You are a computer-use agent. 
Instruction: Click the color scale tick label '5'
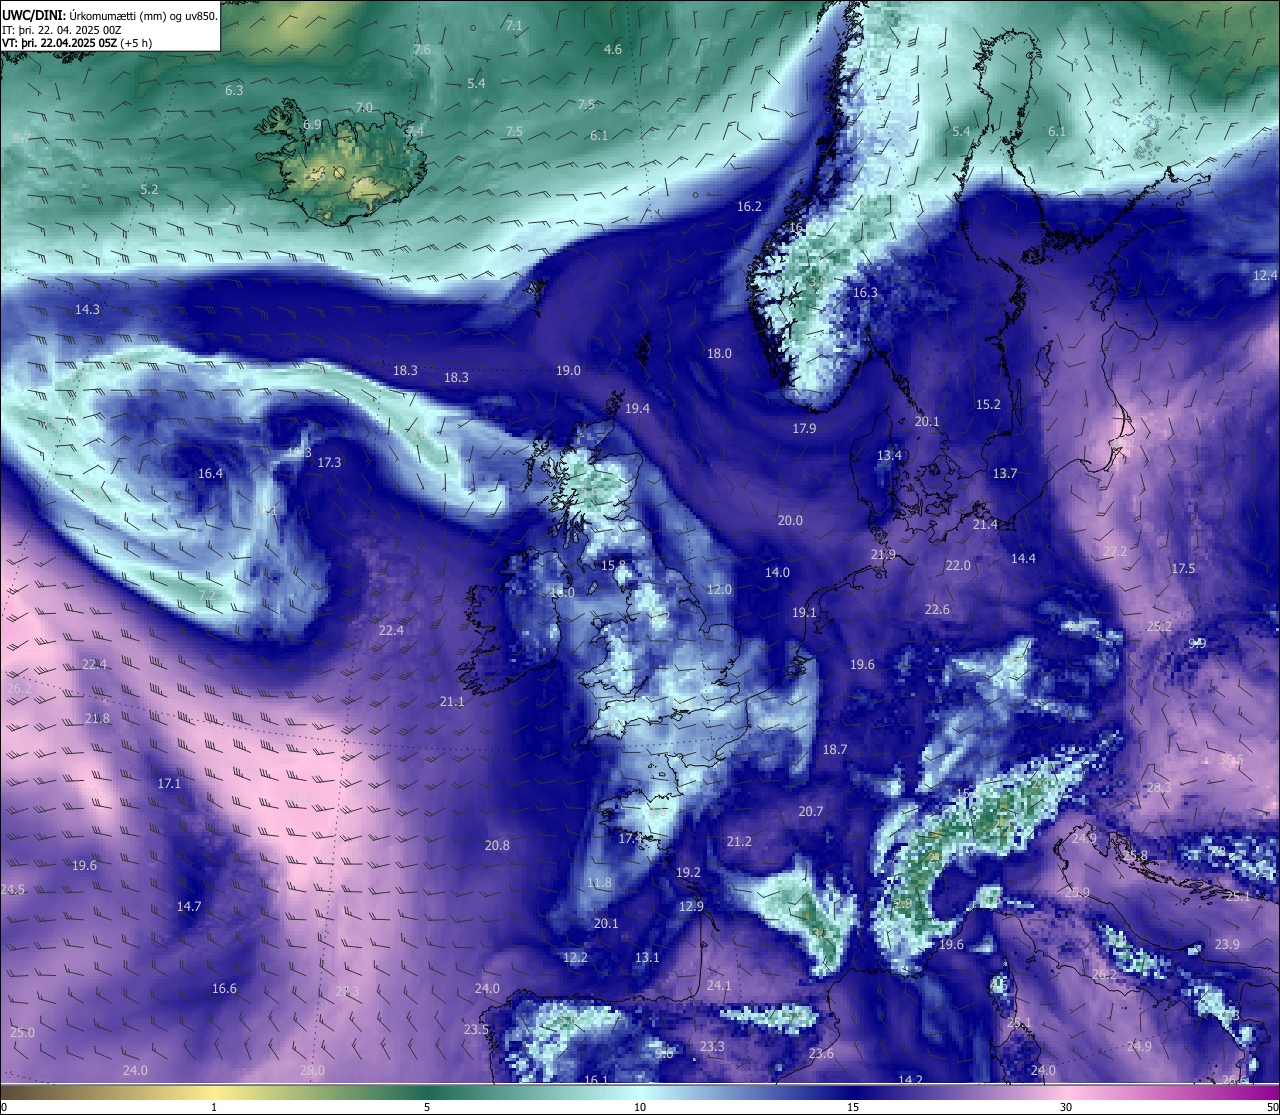pos(427,1107)
